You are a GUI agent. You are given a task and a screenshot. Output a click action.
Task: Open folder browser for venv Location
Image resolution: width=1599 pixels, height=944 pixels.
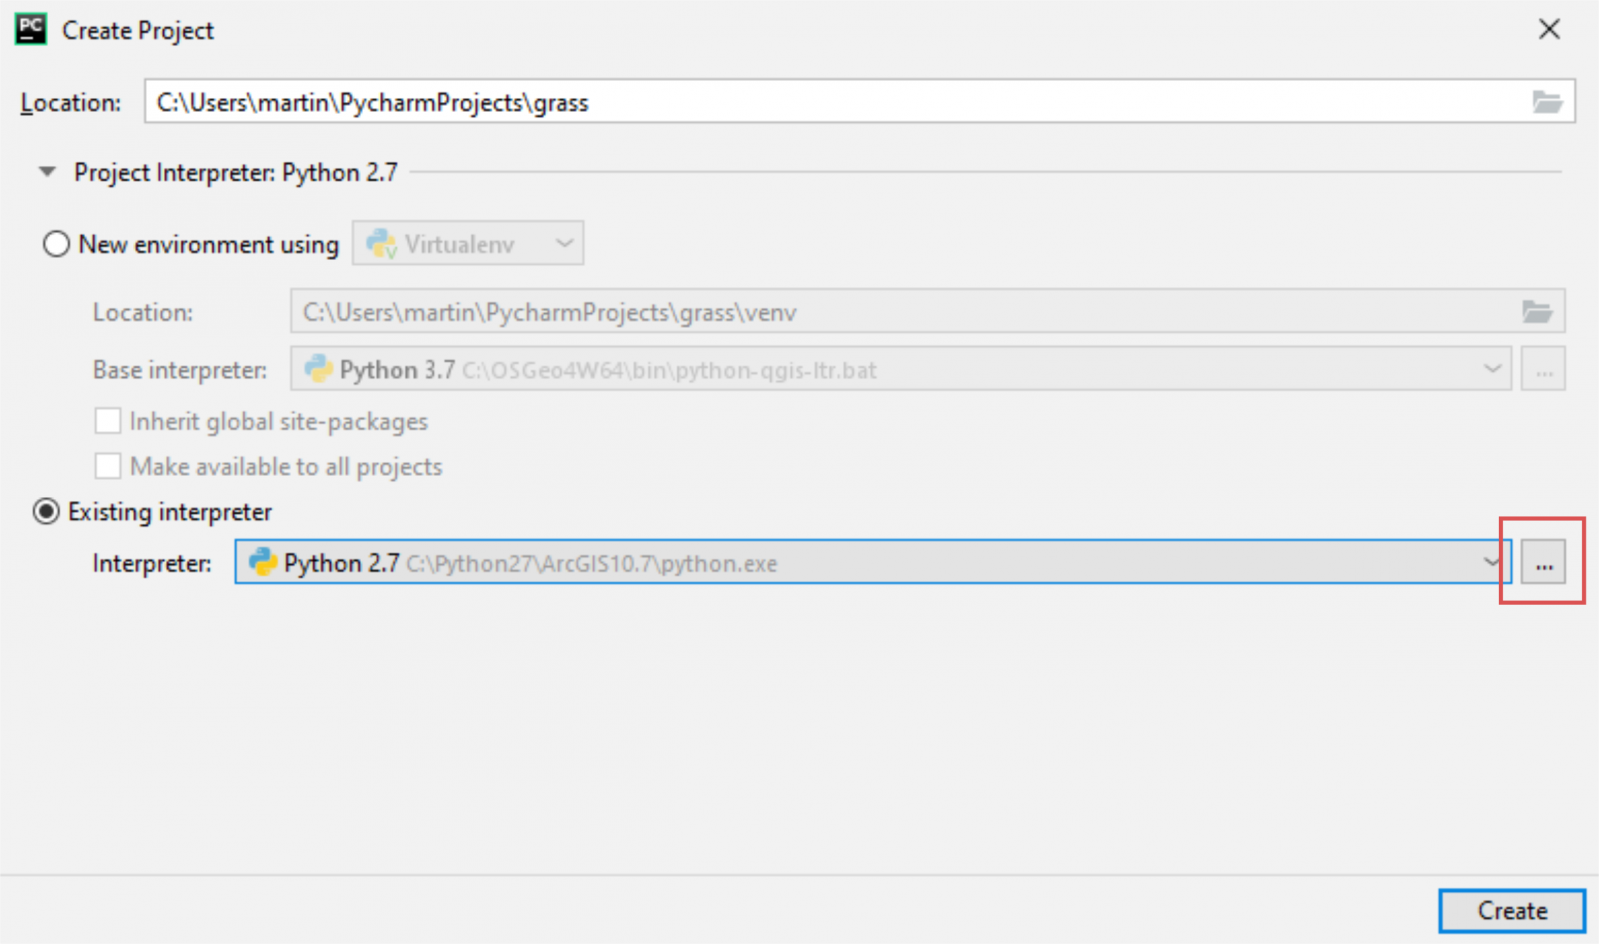click(x=1536, y=312)
